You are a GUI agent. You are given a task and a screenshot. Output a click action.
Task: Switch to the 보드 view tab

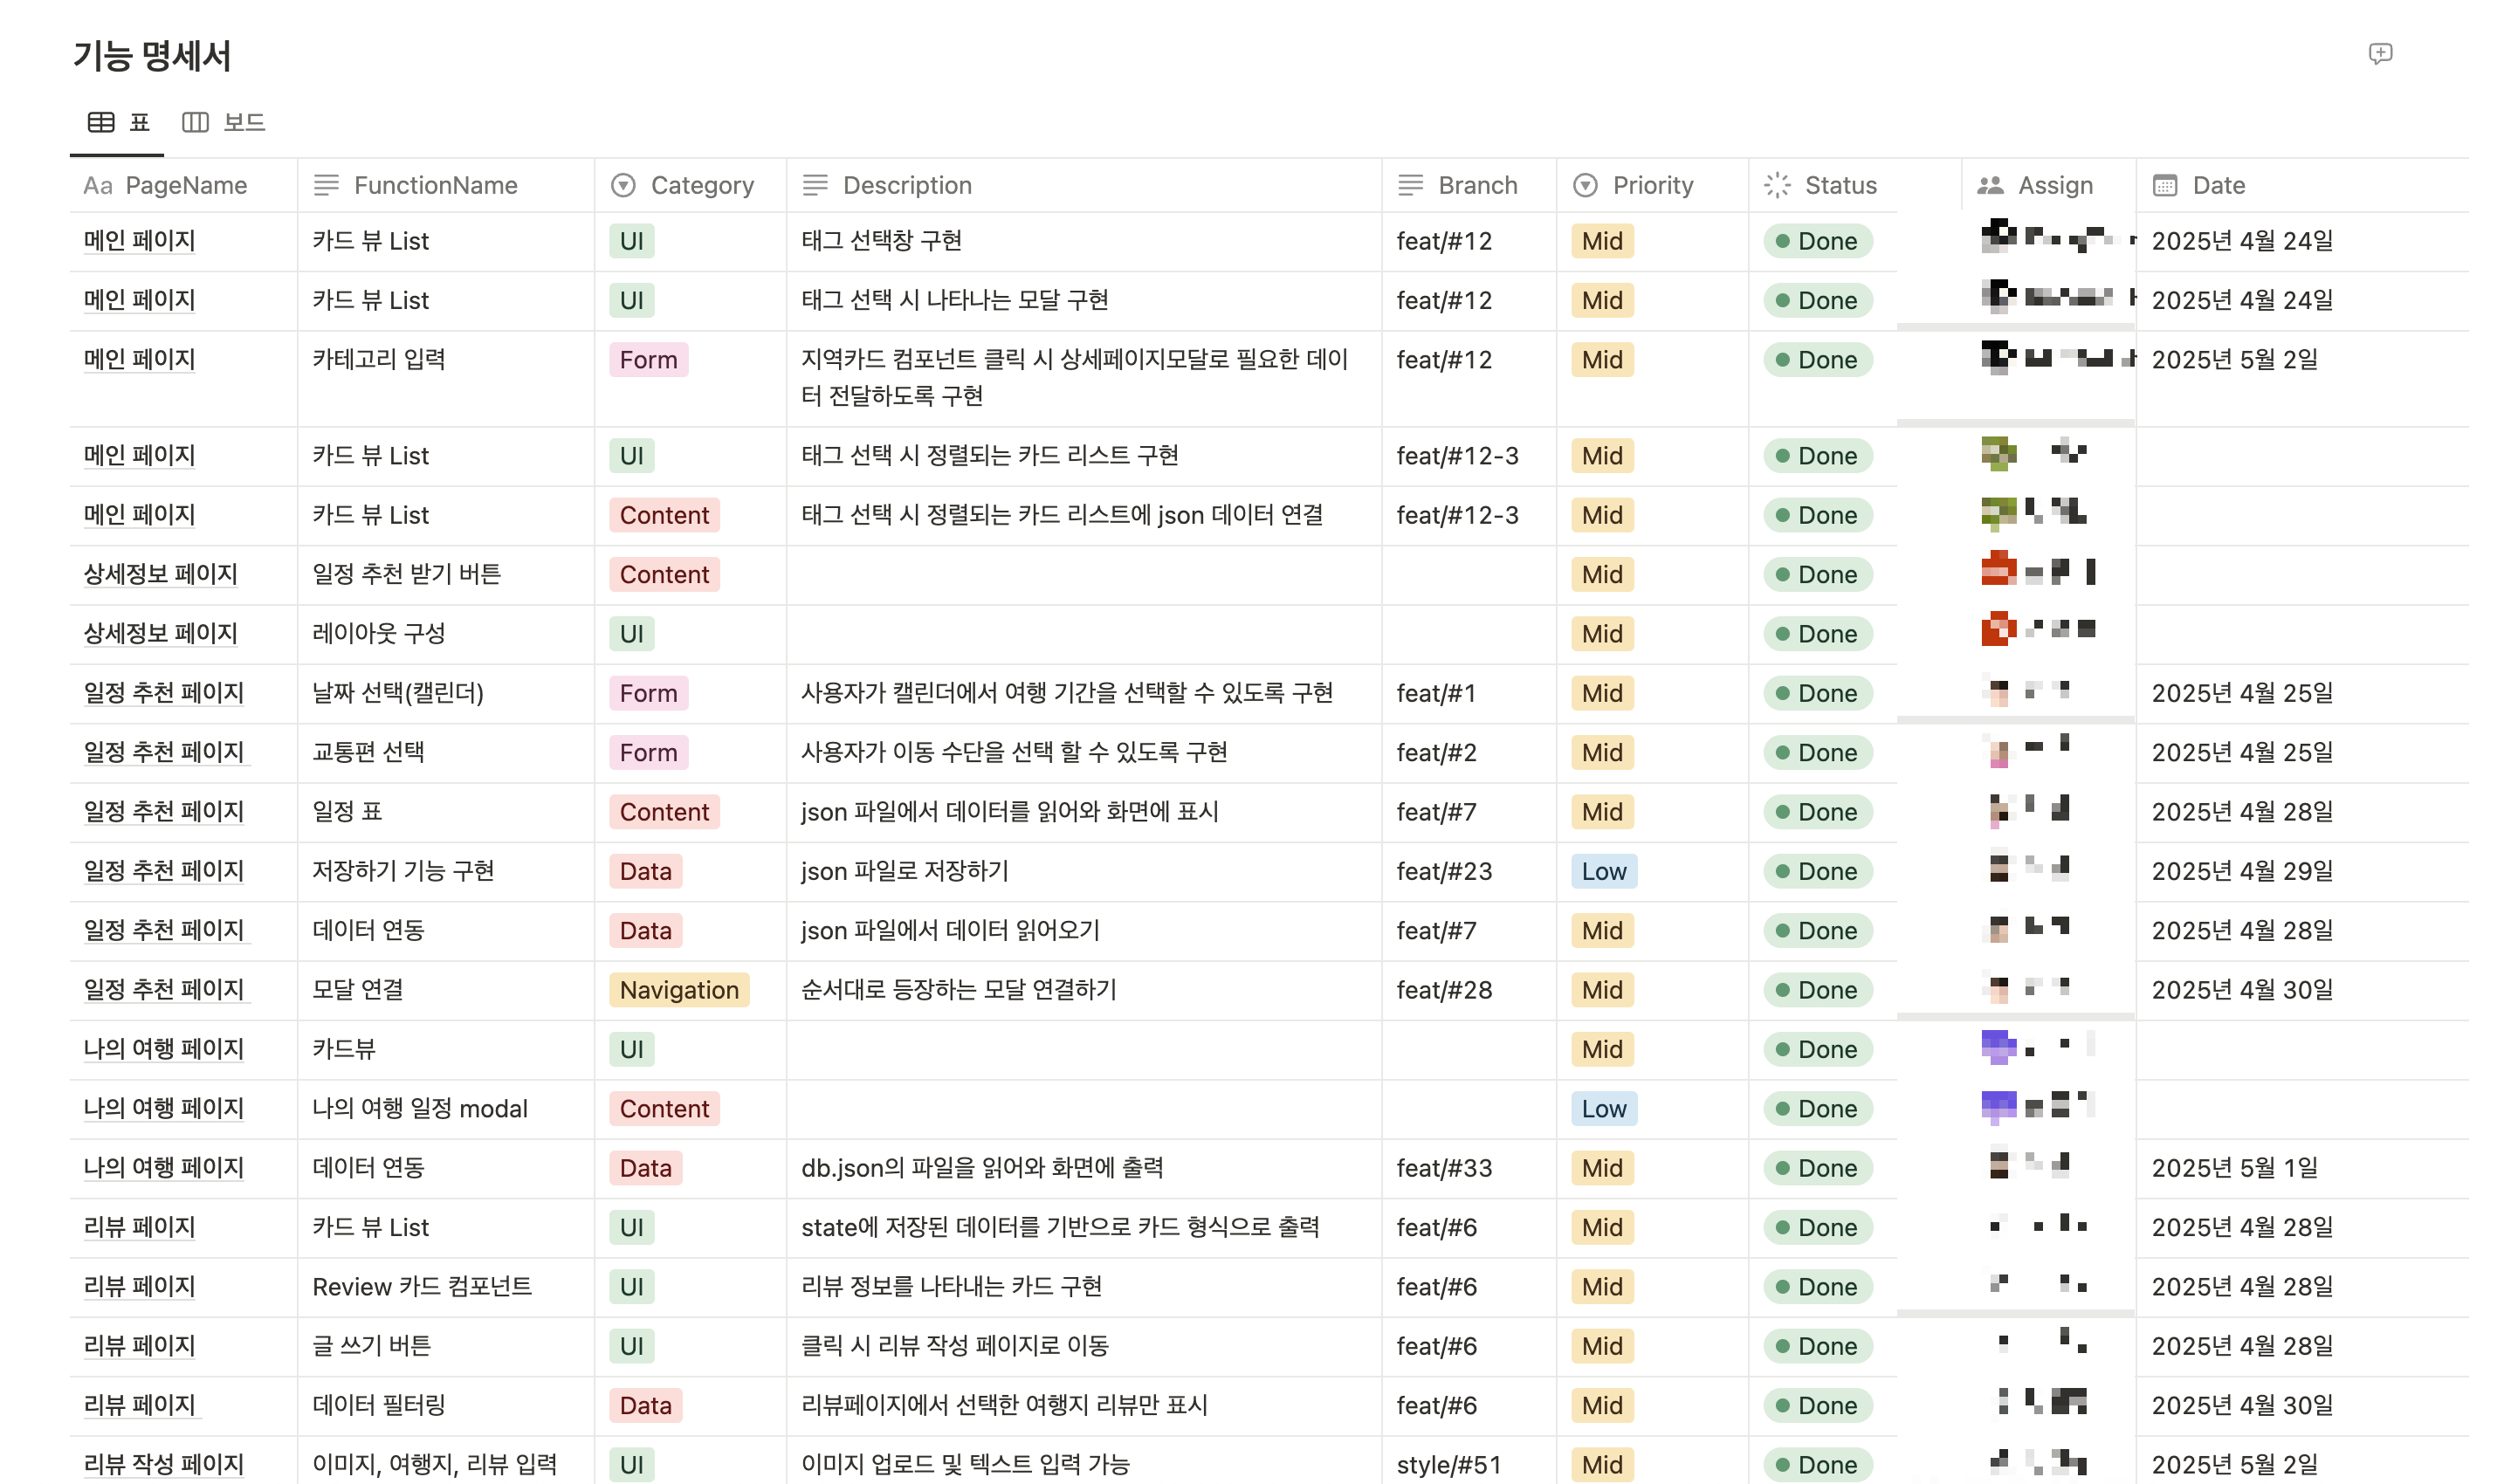tap(243, 122)
